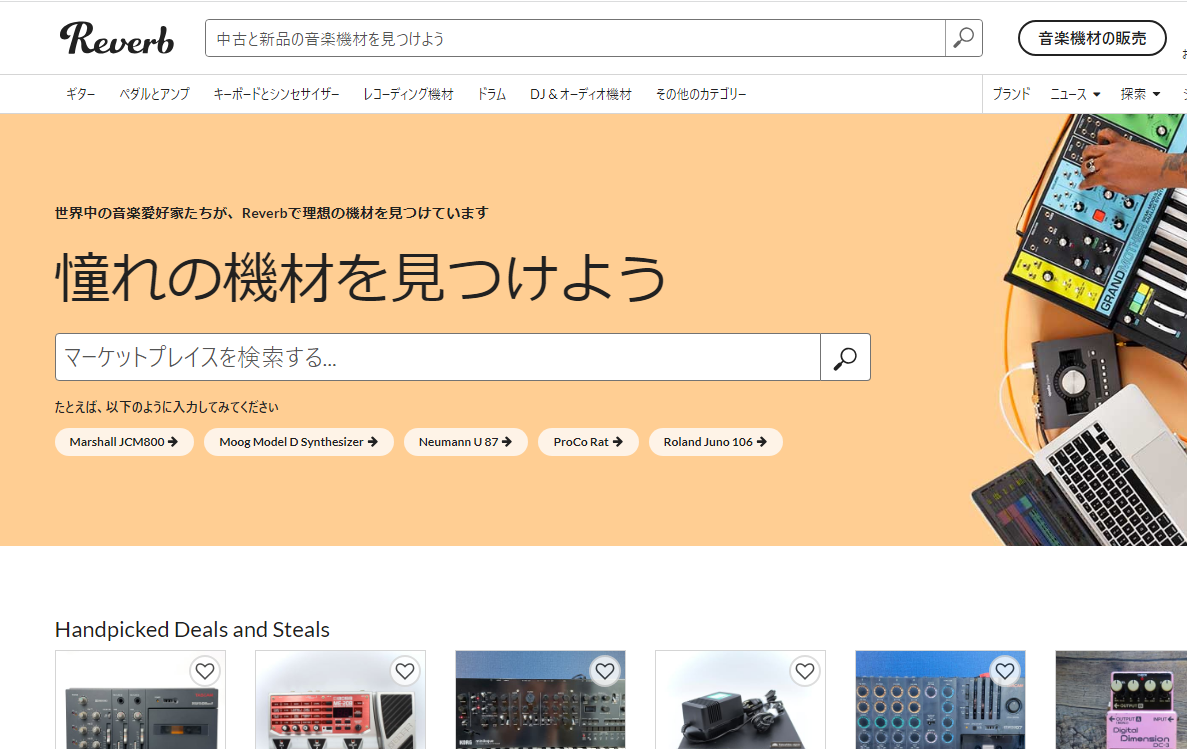Screen dimensions: 1187x749
Task: Open the cassette recorder product thumbnail
Action: coord(140,700)
